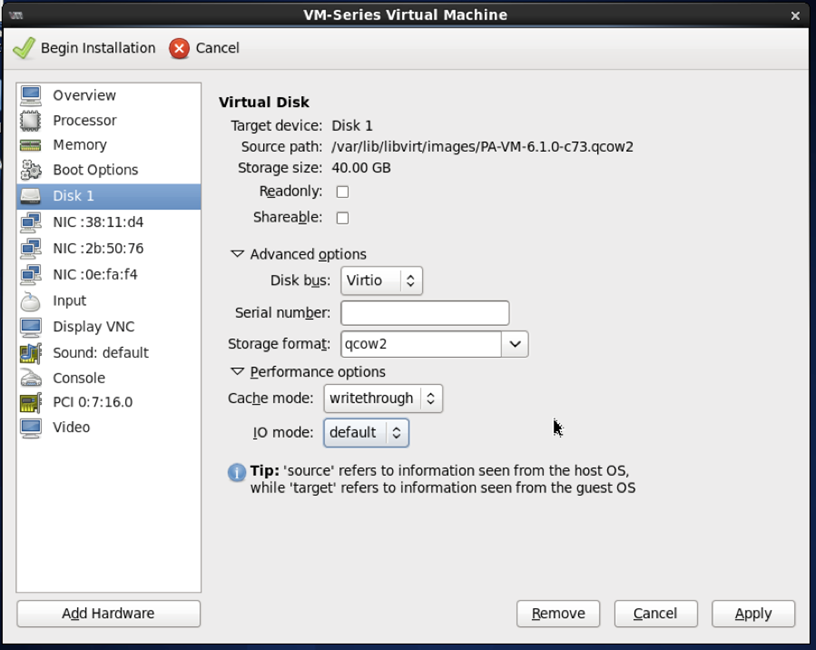The height and width of the screenshot is (650, 816).
Task: Select the Input mouse icon entry
Action: 32,301
